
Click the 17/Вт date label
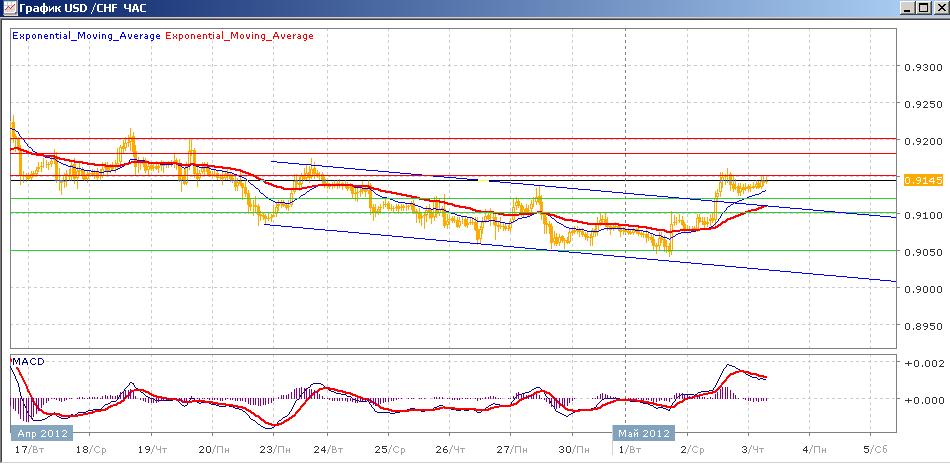[x=31, y=450]
